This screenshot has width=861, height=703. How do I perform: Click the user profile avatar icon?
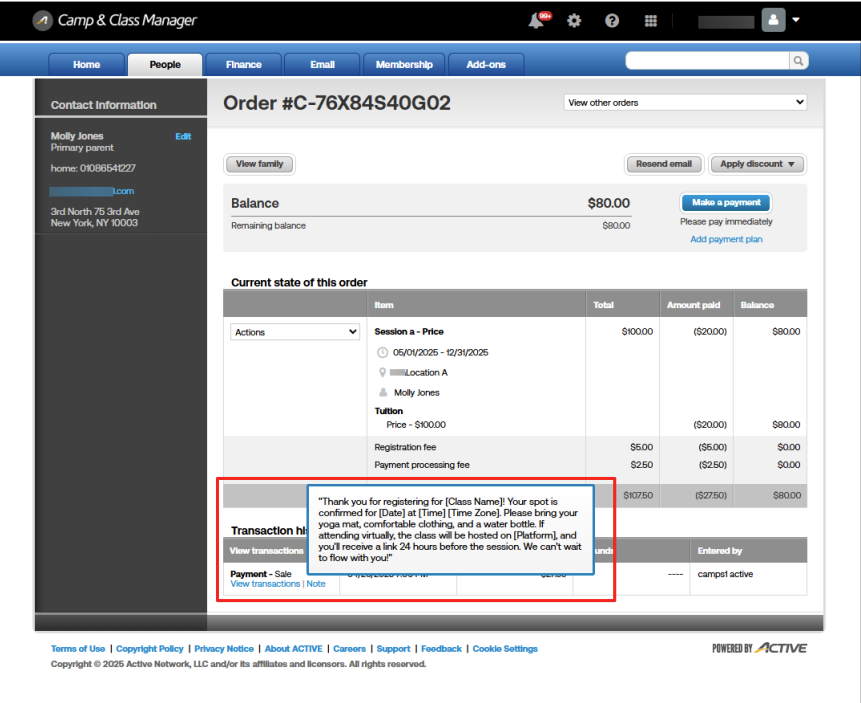pyautogui.click(x=773, y=20)
